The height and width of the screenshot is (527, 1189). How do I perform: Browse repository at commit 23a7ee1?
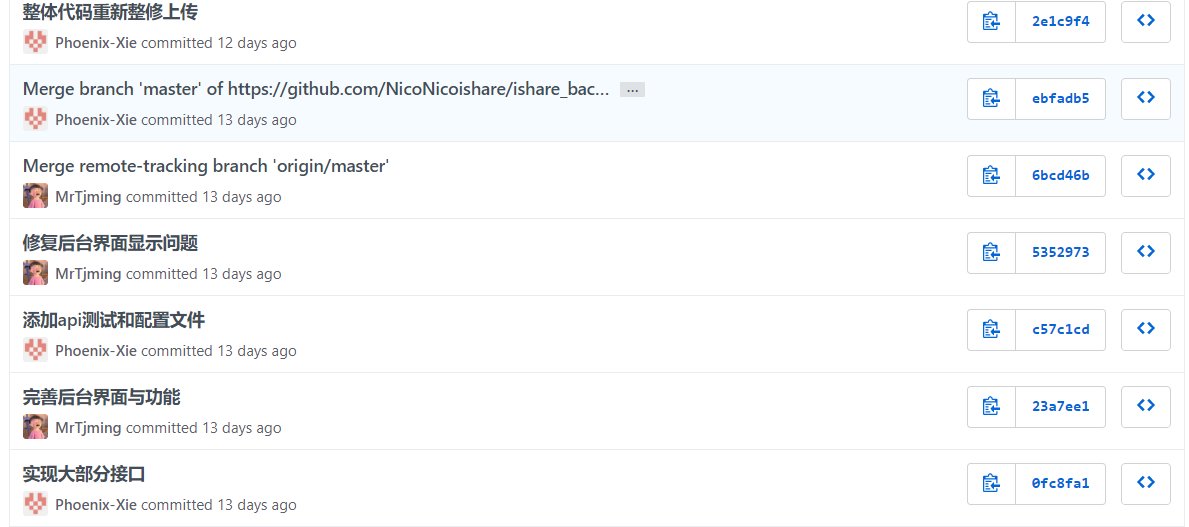1146,406
